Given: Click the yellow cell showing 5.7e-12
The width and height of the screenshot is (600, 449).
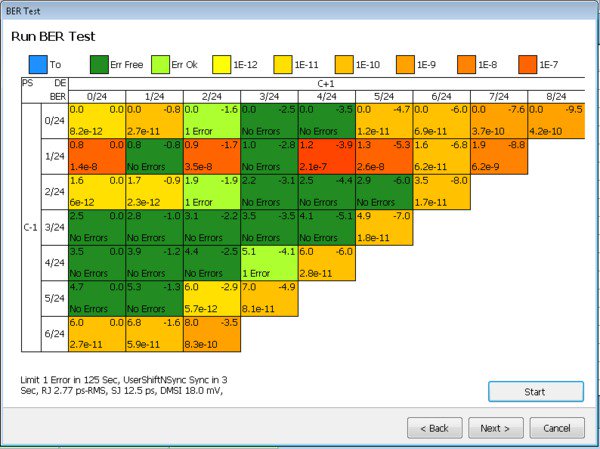Looking at the screenshot, I should click(211, 297).
